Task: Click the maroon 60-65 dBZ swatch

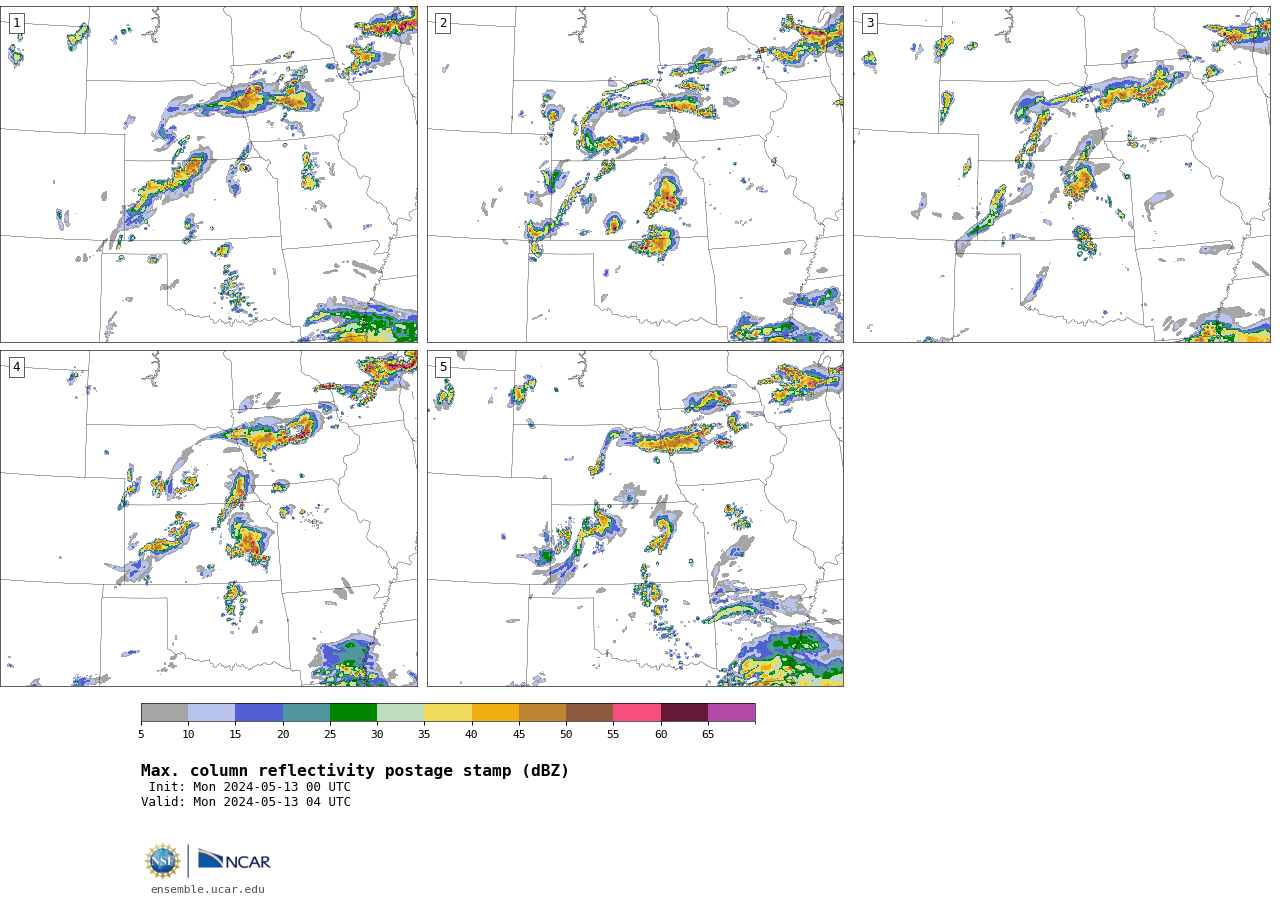Action: click(684, 712)
